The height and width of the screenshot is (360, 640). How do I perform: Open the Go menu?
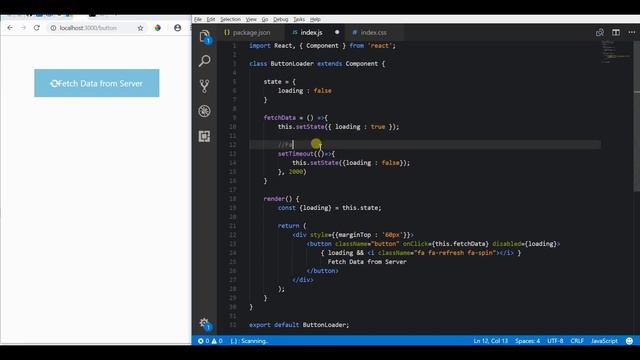265,19
